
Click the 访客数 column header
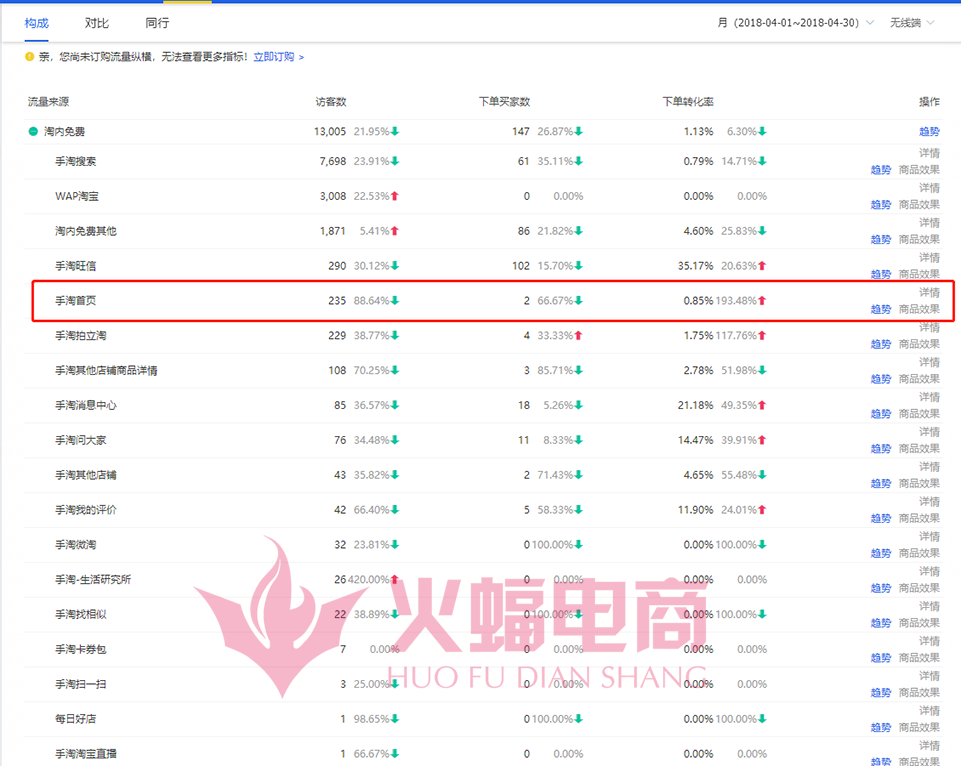(331, 102)
